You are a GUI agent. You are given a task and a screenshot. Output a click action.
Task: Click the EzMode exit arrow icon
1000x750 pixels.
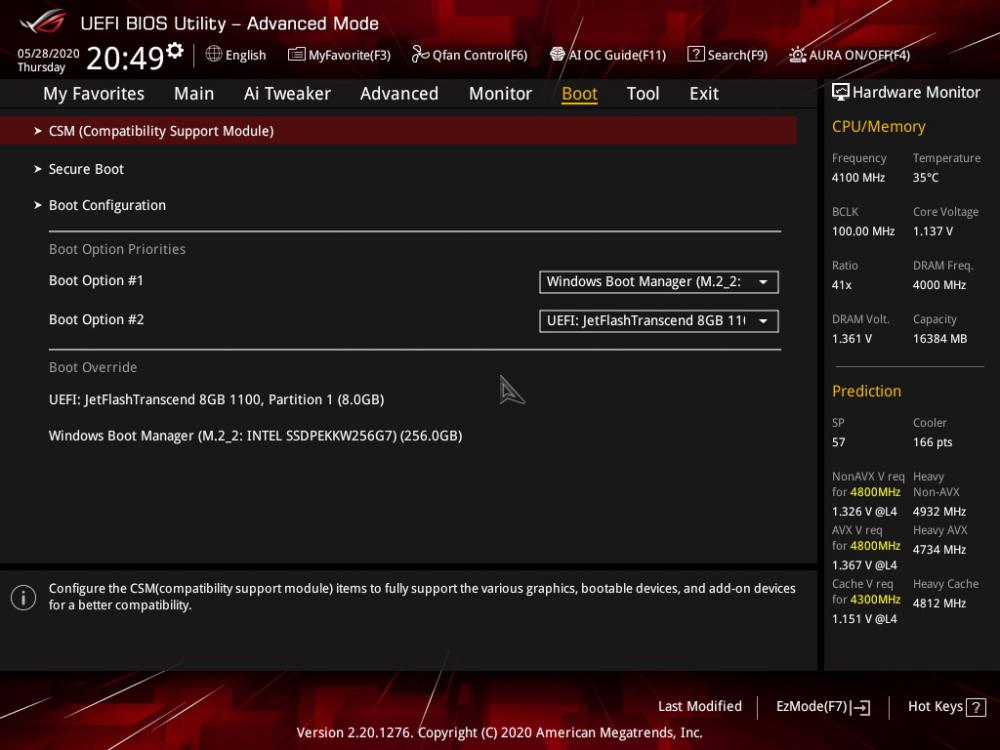click(860, 707)
